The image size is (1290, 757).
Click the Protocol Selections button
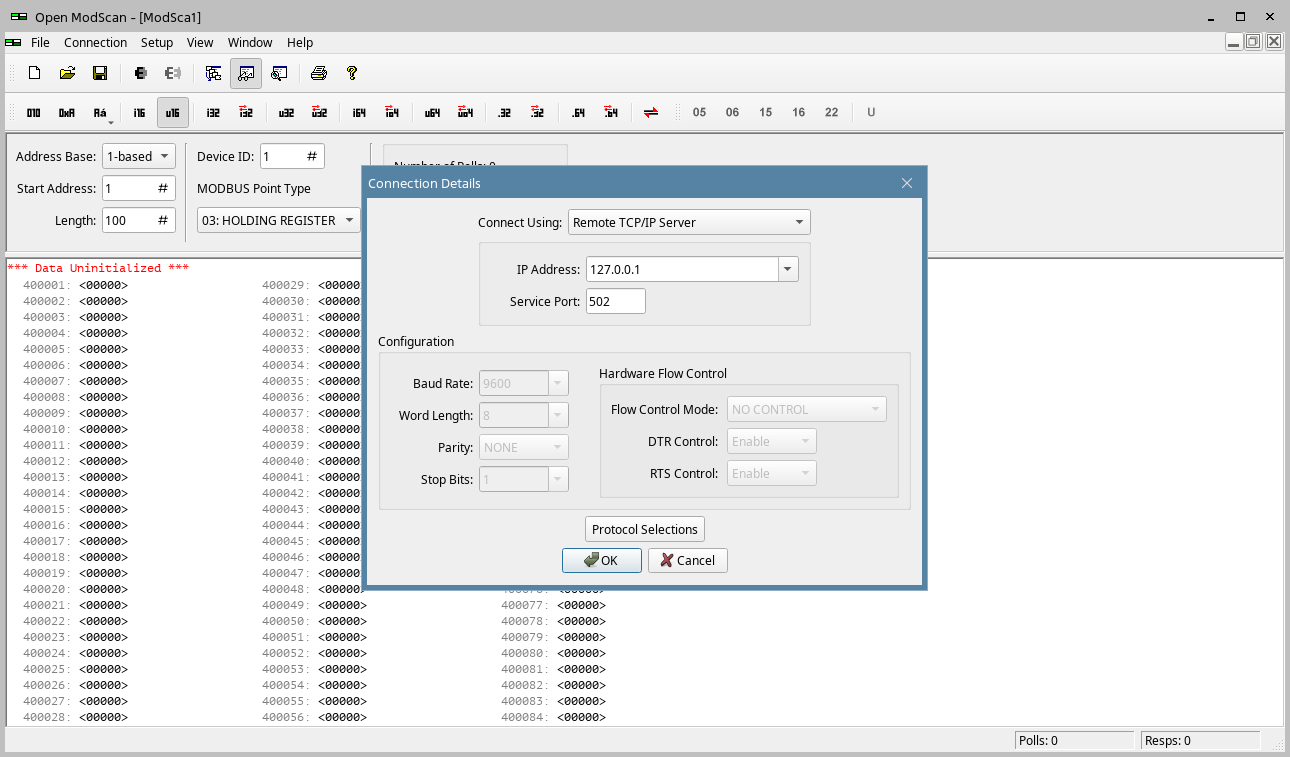[x=645, y=530]
